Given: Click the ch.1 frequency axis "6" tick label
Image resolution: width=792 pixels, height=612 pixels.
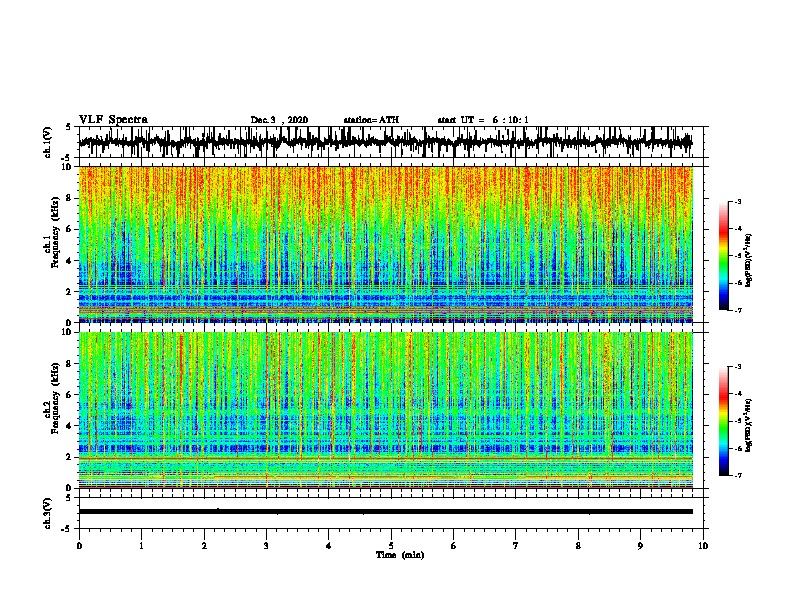Looking at the screenshot, I should tap(69, 229).
